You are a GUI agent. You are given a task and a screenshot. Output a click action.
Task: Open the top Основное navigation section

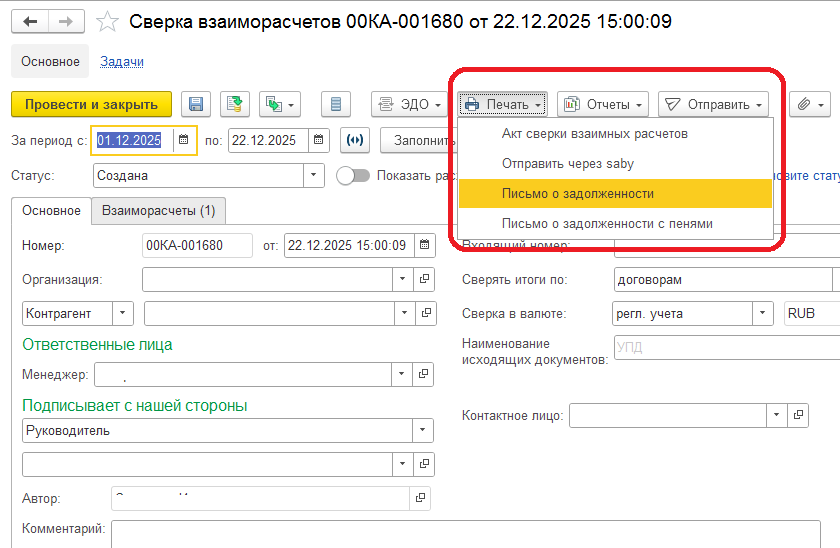(x=50, y=62)
